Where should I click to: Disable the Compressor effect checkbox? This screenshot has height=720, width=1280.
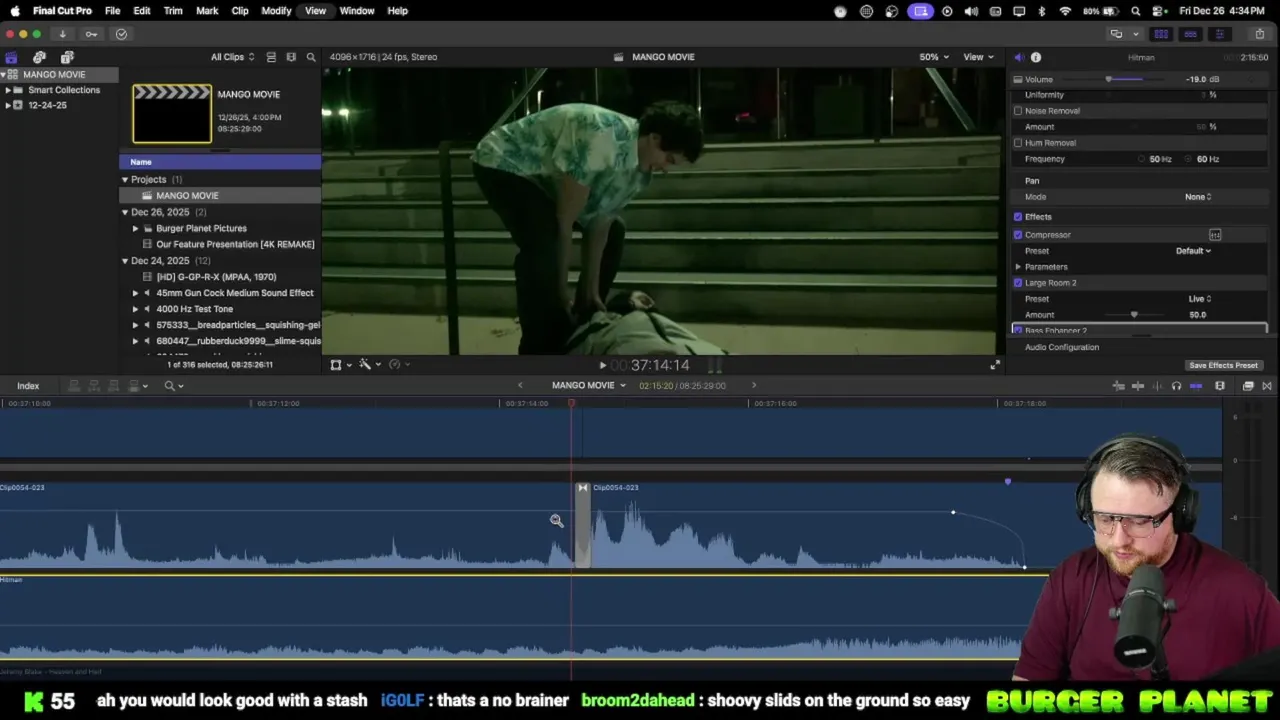click(1018, 235)
